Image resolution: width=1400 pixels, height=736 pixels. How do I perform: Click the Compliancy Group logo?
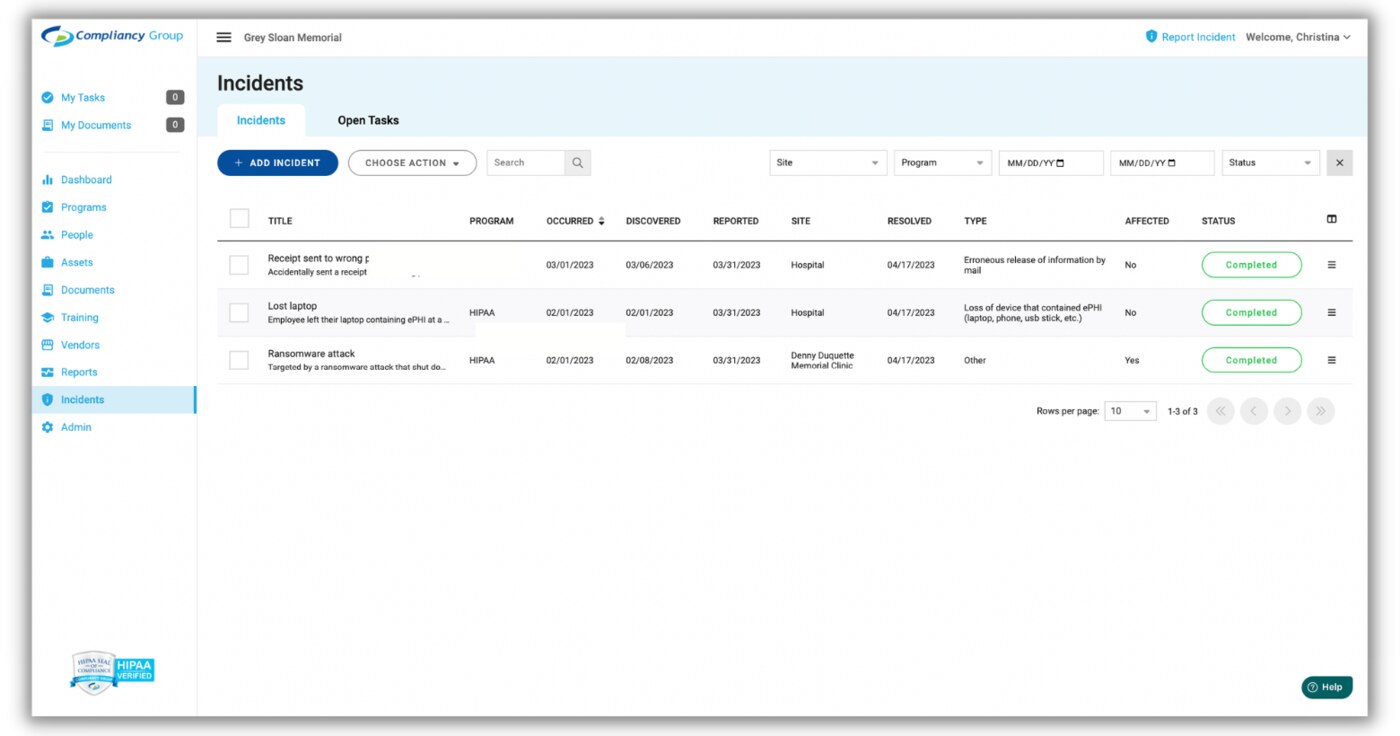(x=112, y=36)
